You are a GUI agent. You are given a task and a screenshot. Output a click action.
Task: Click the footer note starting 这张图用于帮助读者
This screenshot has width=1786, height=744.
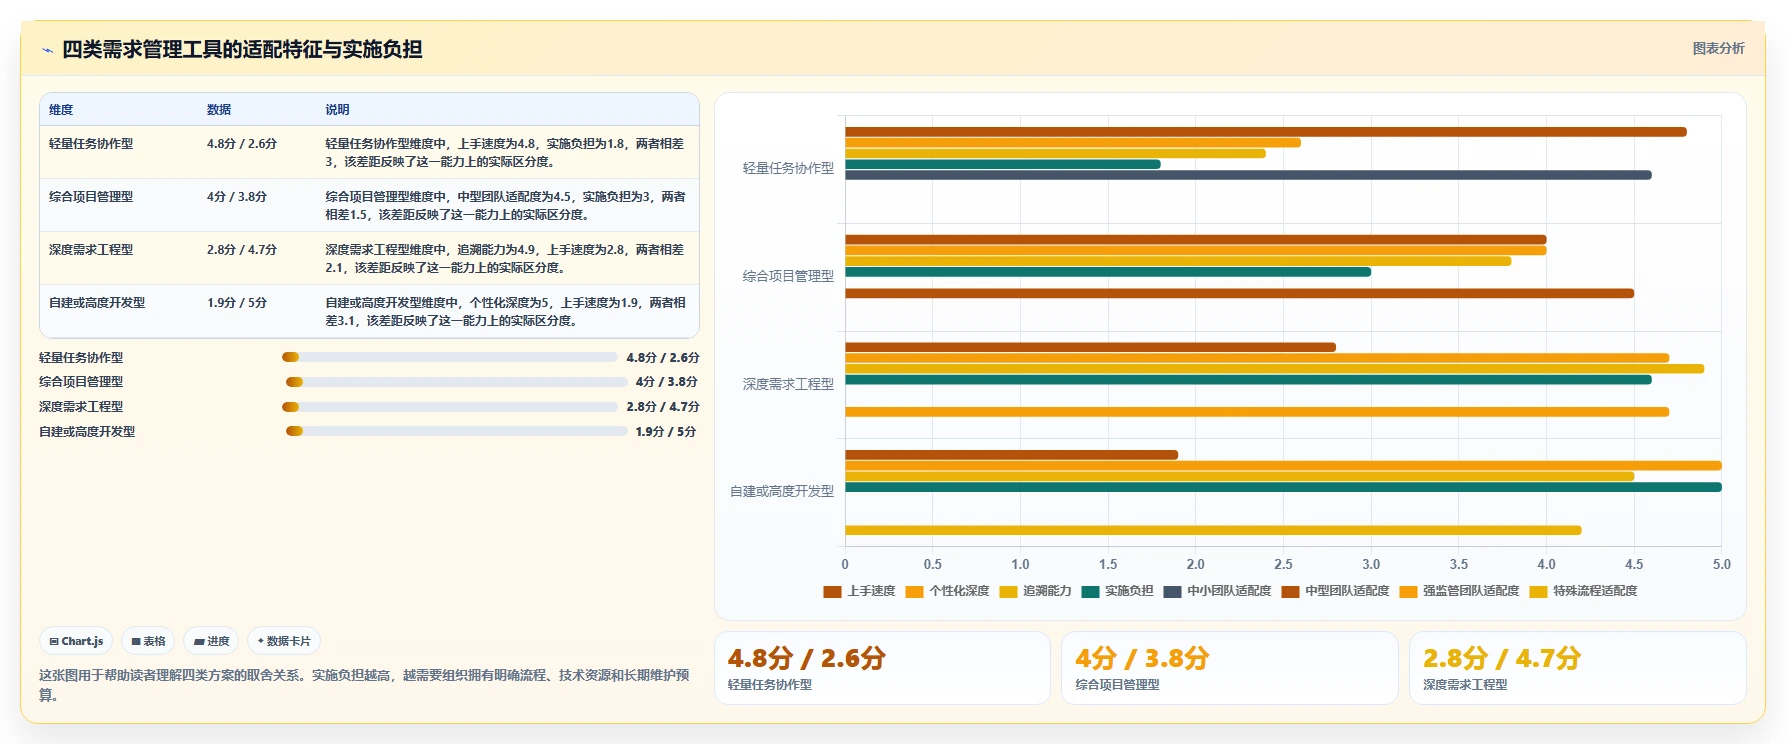tap(364, 685)
